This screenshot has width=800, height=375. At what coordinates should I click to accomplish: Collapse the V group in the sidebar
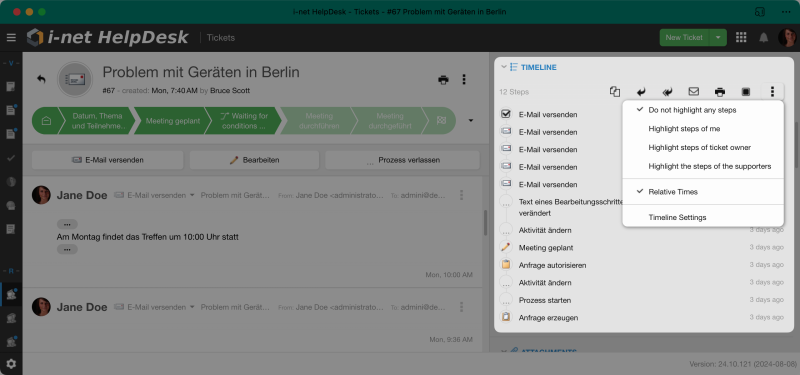tap(11, 63)
